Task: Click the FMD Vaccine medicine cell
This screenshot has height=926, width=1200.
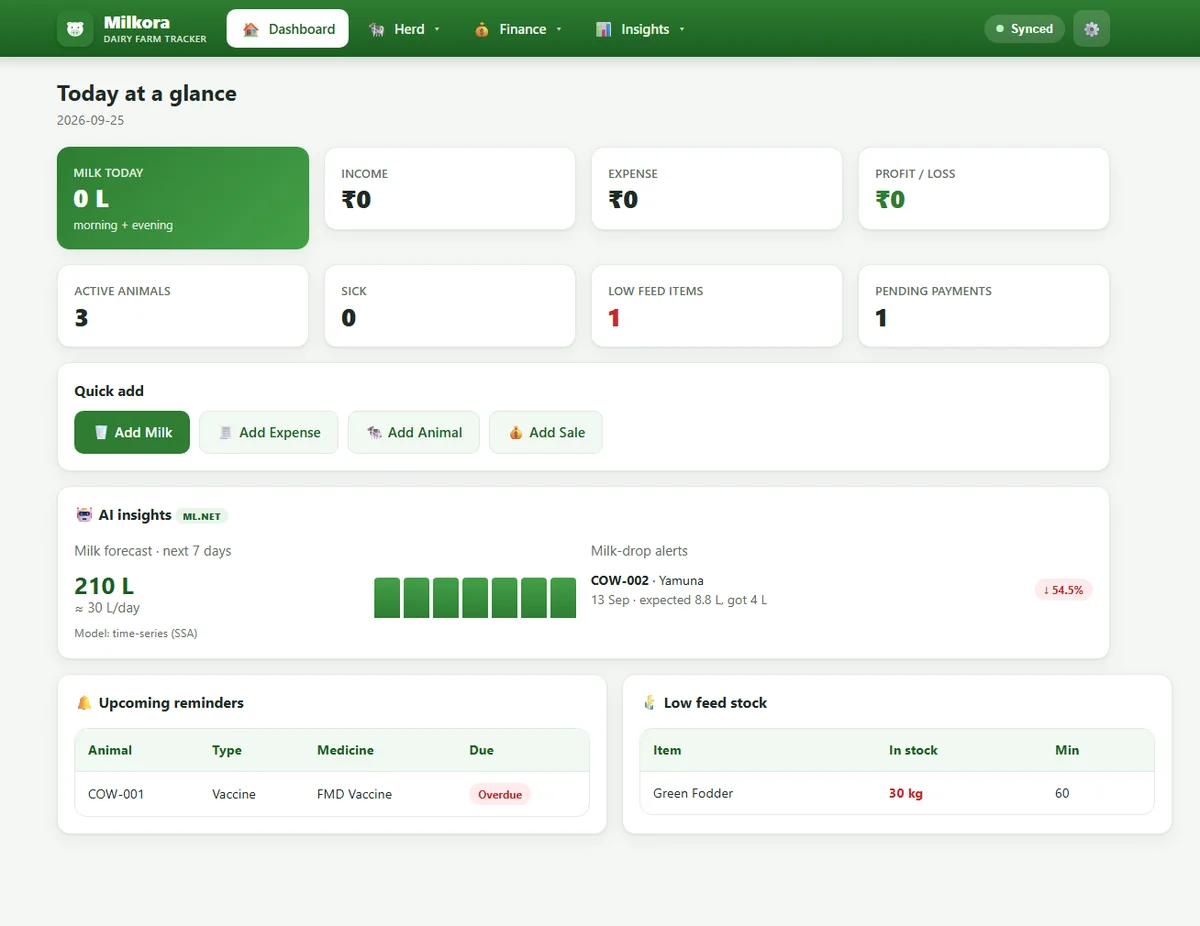Action: [354, 794]
